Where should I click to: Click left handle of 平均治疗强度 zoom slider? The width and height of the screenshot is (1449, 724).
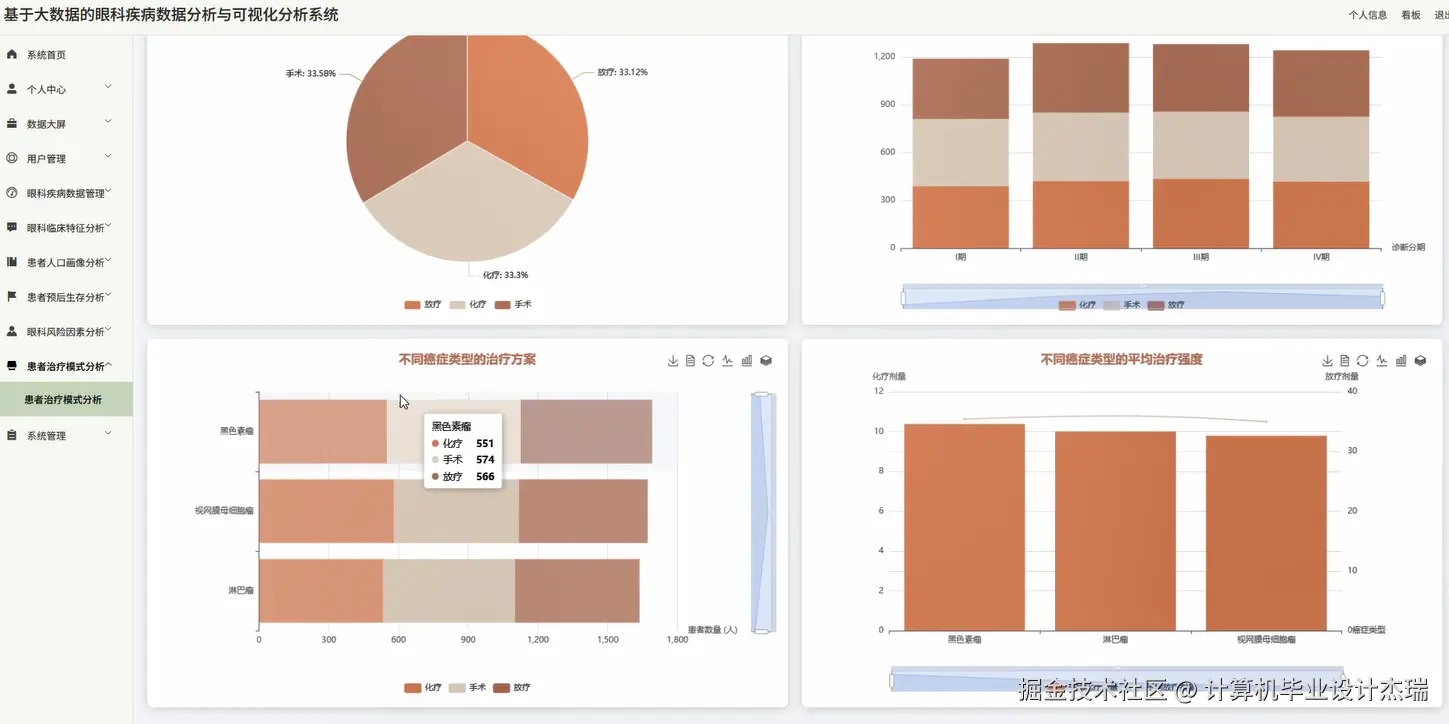click(x=891, y=681)
